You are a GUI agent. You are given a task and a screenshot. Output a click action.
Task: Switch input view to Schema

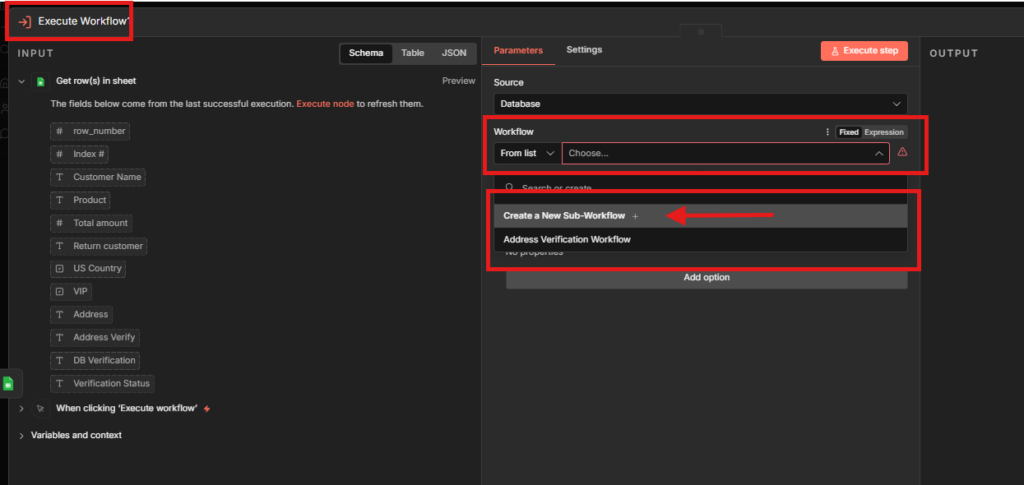[366, 54]
